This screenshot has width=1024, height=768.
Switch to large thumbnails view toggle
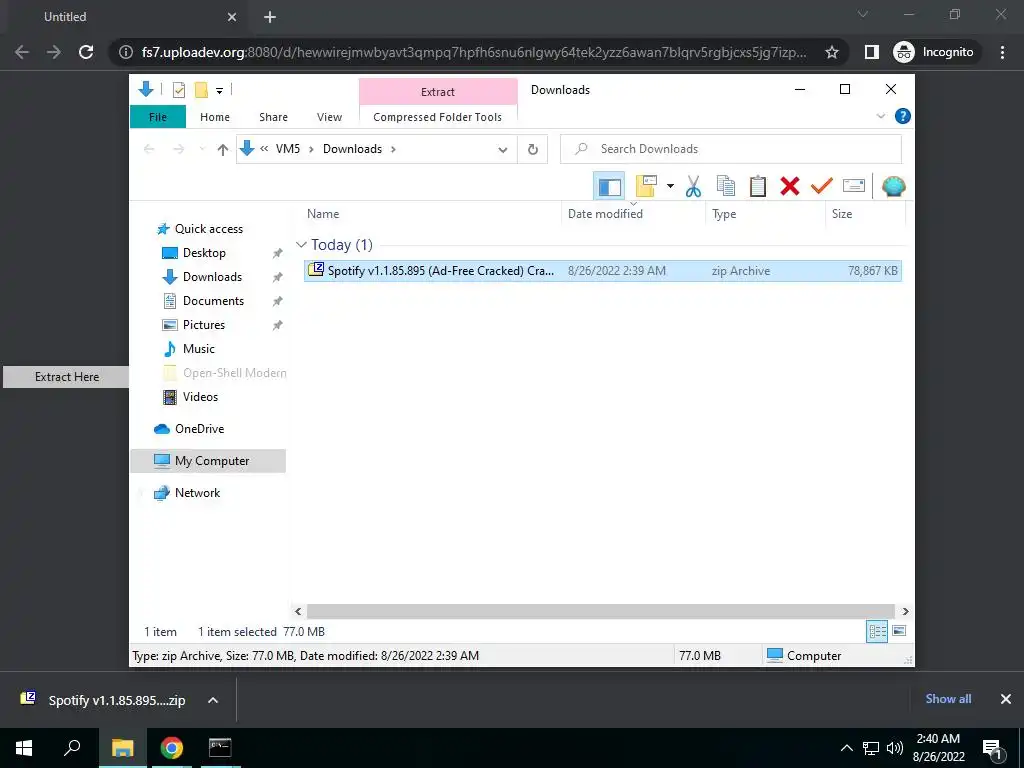point(899,631)
